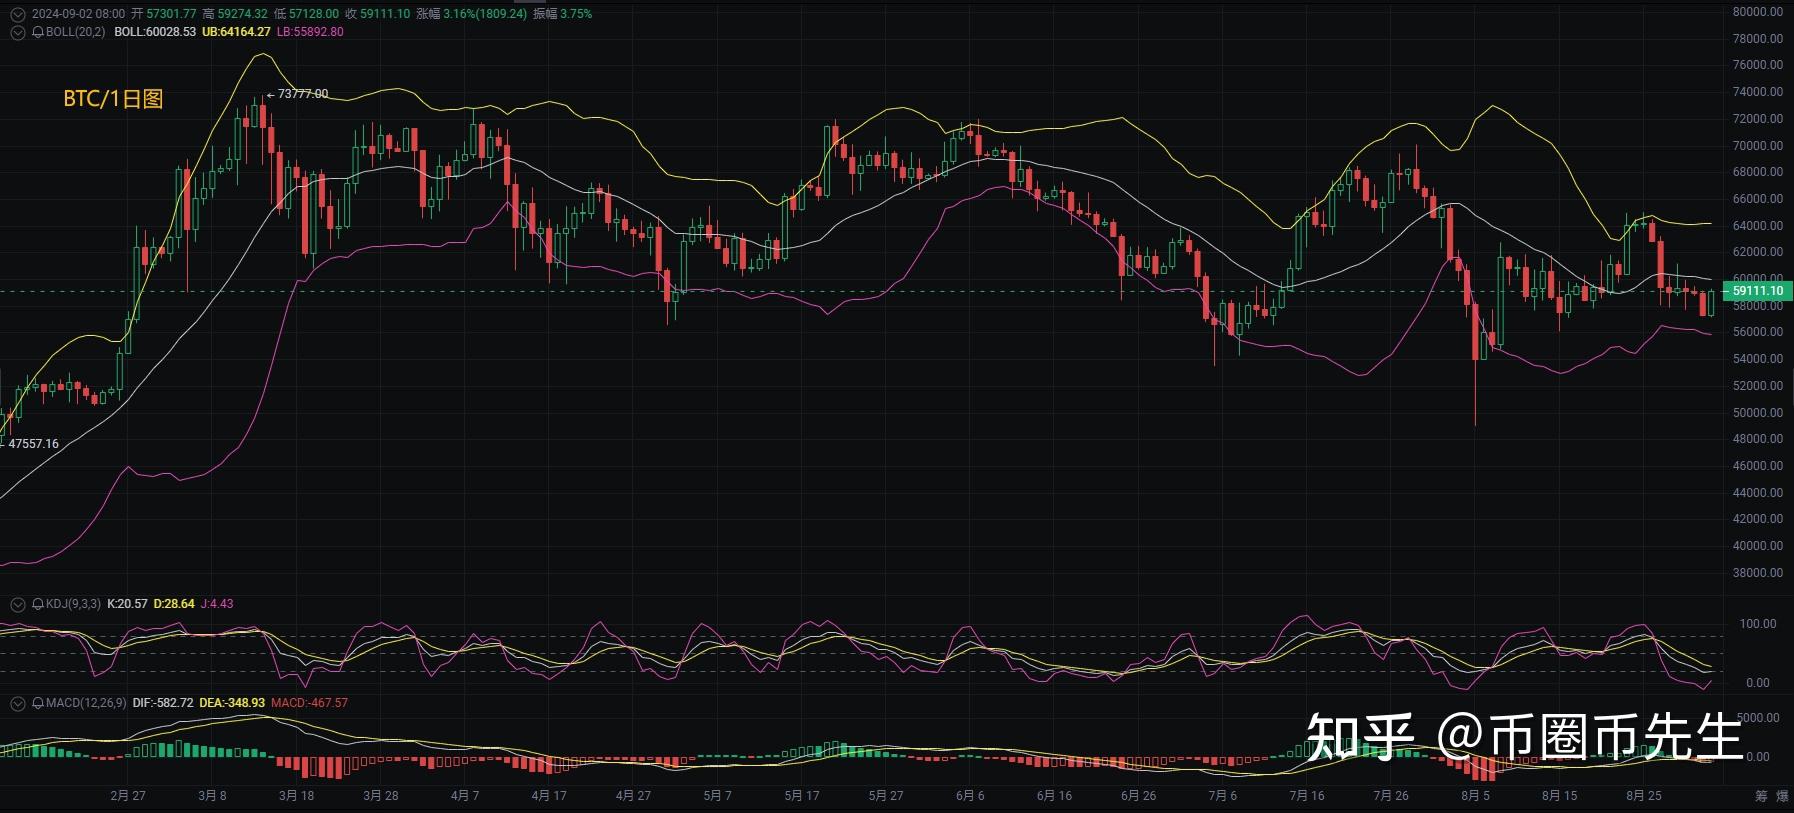Click the 筹 chip distribution button
Image resolution: width=1794 pixels, height=813 pixels.
coord(1761,796)
